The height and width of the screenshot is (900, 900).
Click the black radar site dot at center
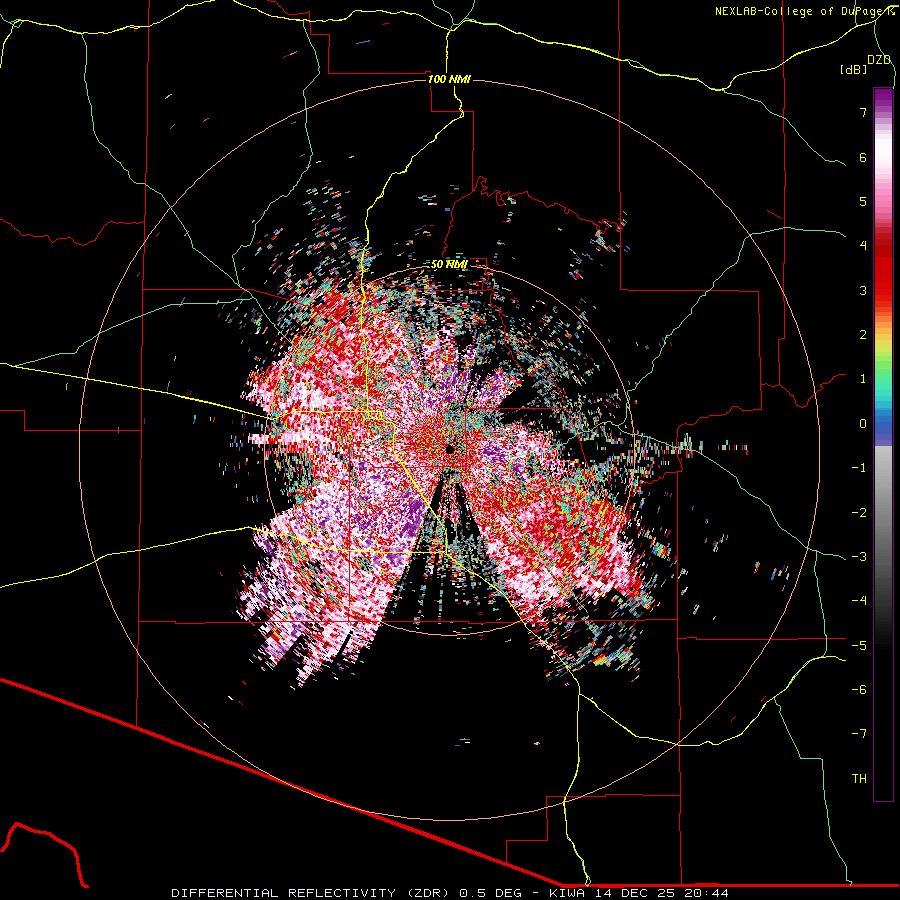[x=450, y=449]
